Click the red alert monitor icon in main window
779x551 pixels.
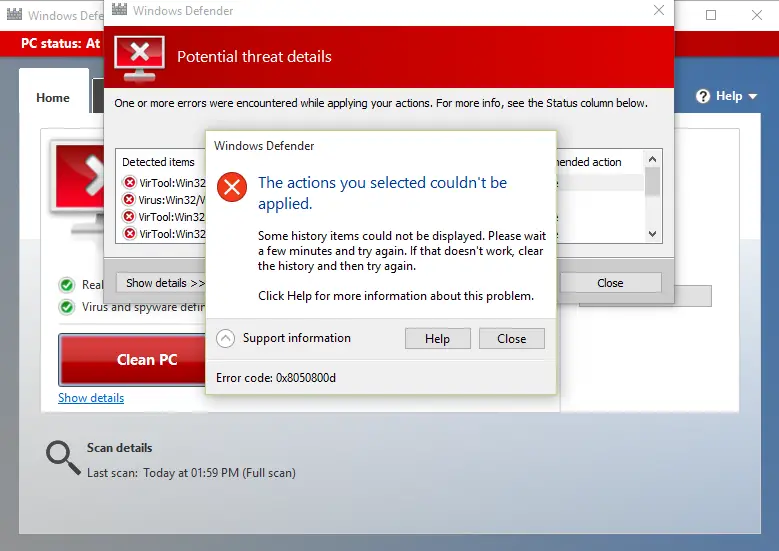[77, 188]
